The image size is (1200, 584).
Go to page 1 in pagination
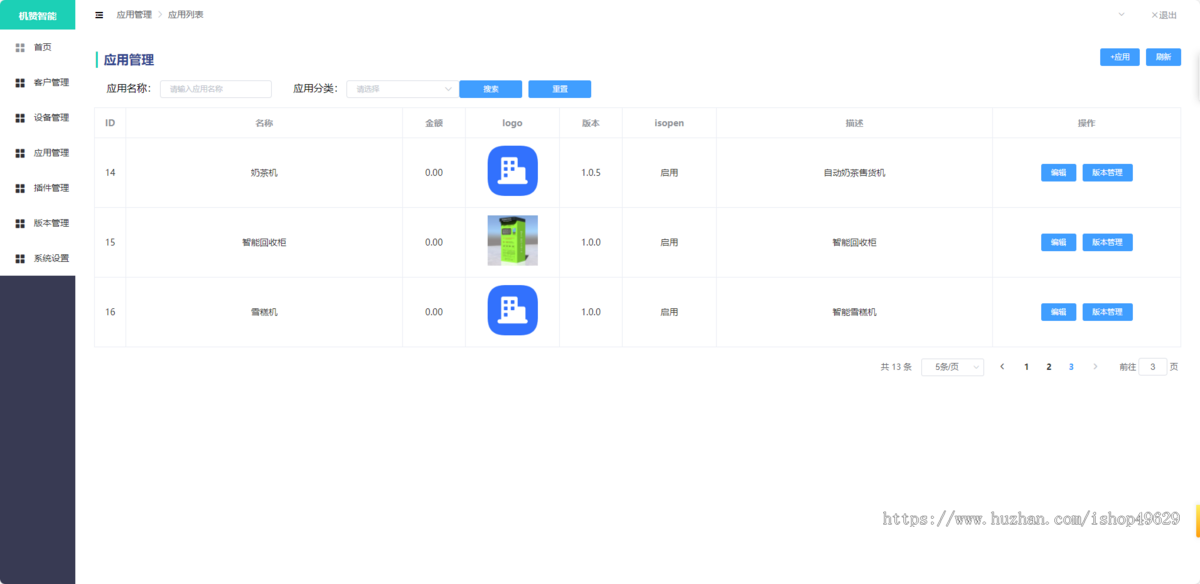pos(1026,367)
